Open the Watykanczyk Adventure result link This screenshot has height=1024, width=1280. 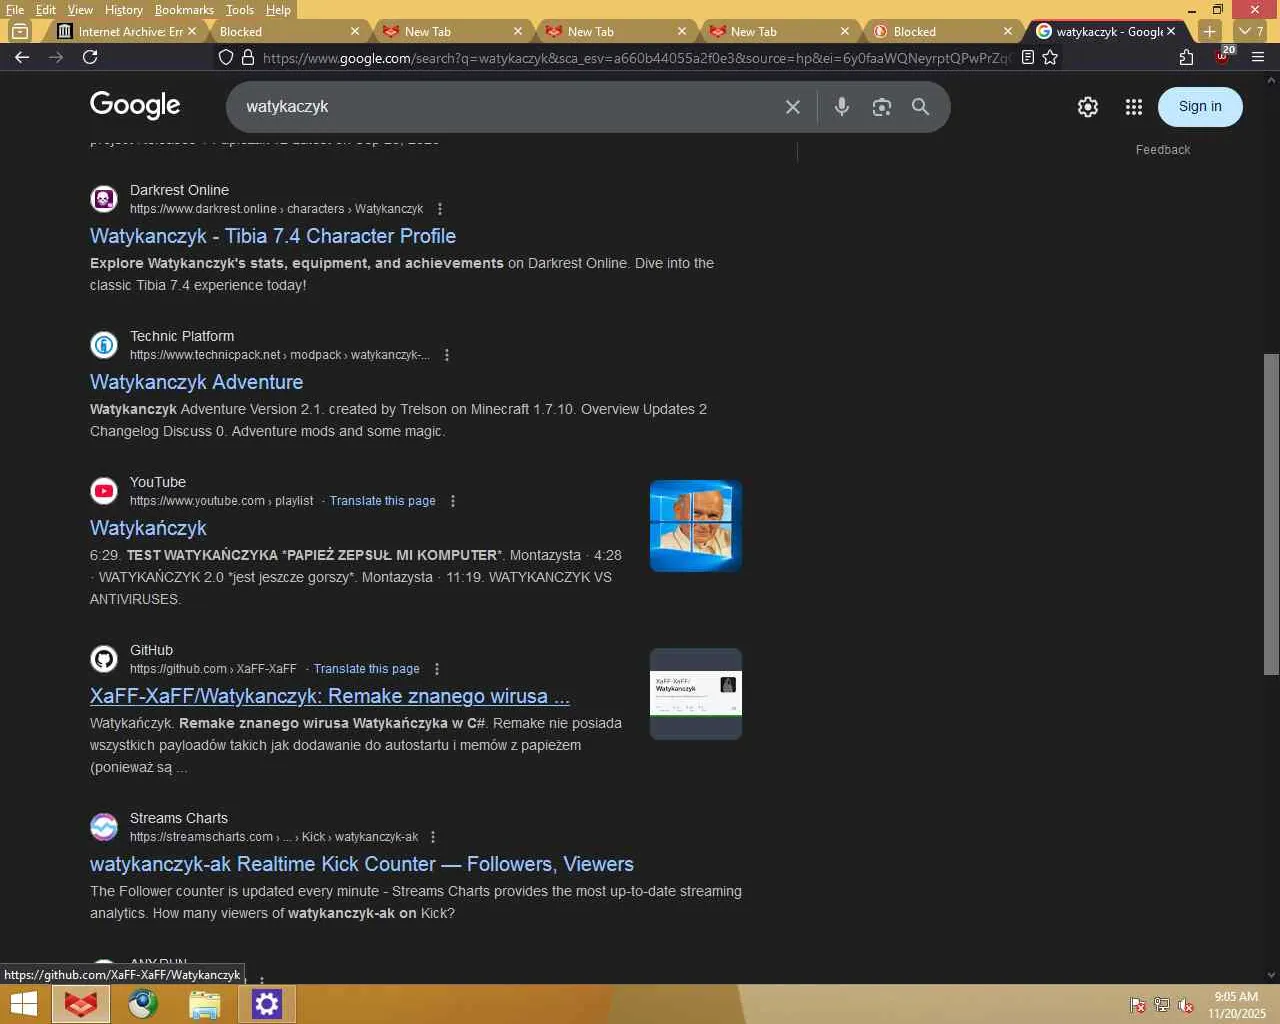tap(196, 382)
